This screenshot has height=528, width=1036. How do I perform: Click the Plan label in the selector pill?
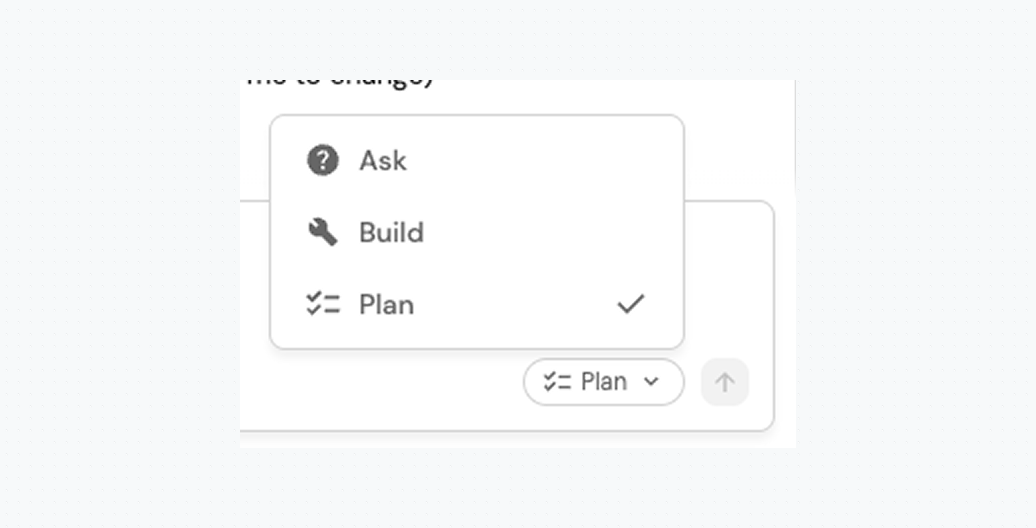[604, 381]
